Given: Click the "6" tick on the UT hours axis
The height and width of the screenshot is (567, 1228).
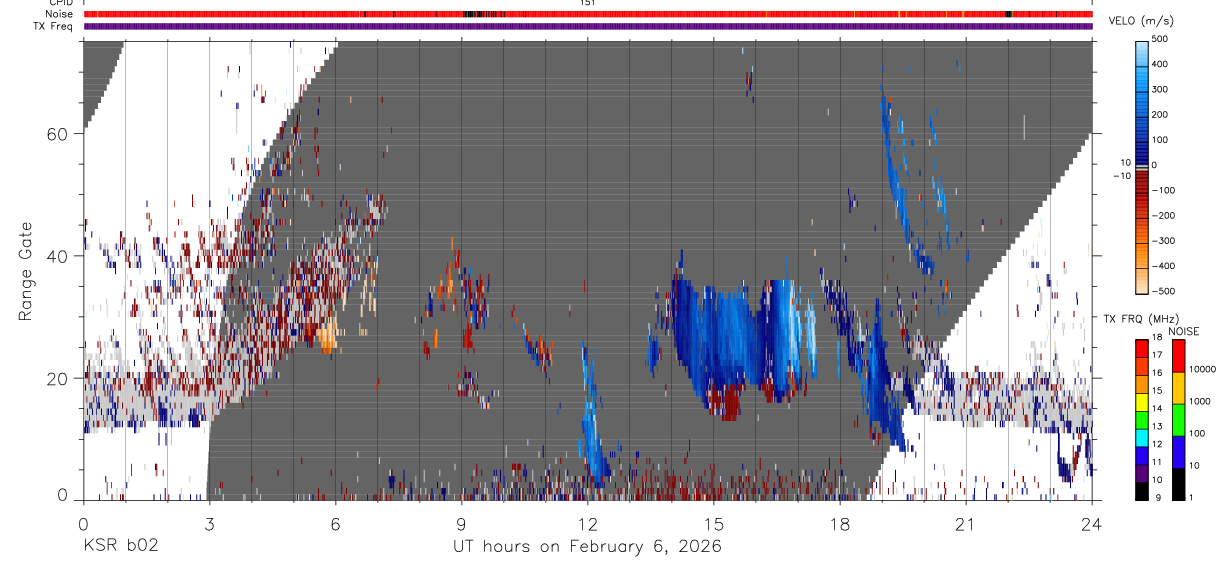Looking at the screenshot, I should coord(335,524).
